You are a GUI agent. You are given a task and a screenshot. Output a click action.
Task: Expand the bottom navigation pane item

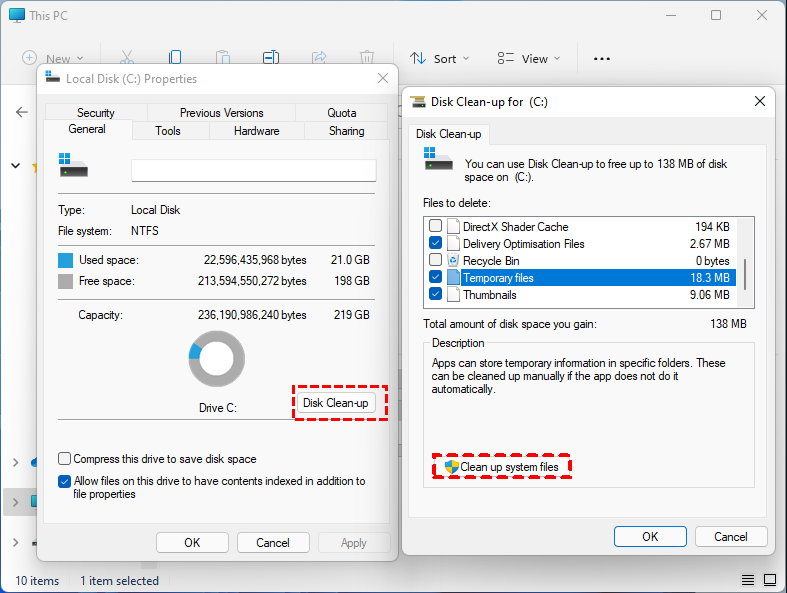tap(16, 542)
